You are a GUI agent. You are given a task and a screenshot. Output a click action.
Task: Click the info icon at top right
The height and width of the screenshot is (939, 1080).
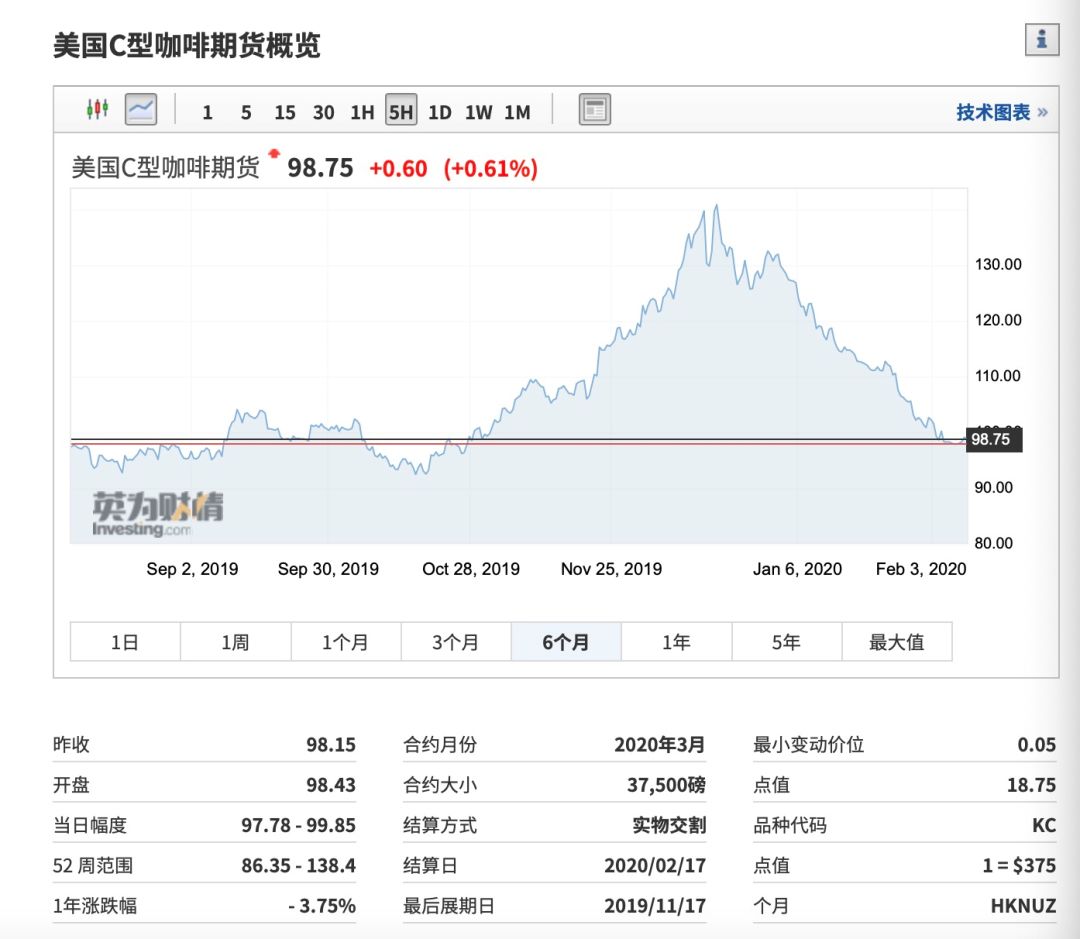(x=1041, y=39)
